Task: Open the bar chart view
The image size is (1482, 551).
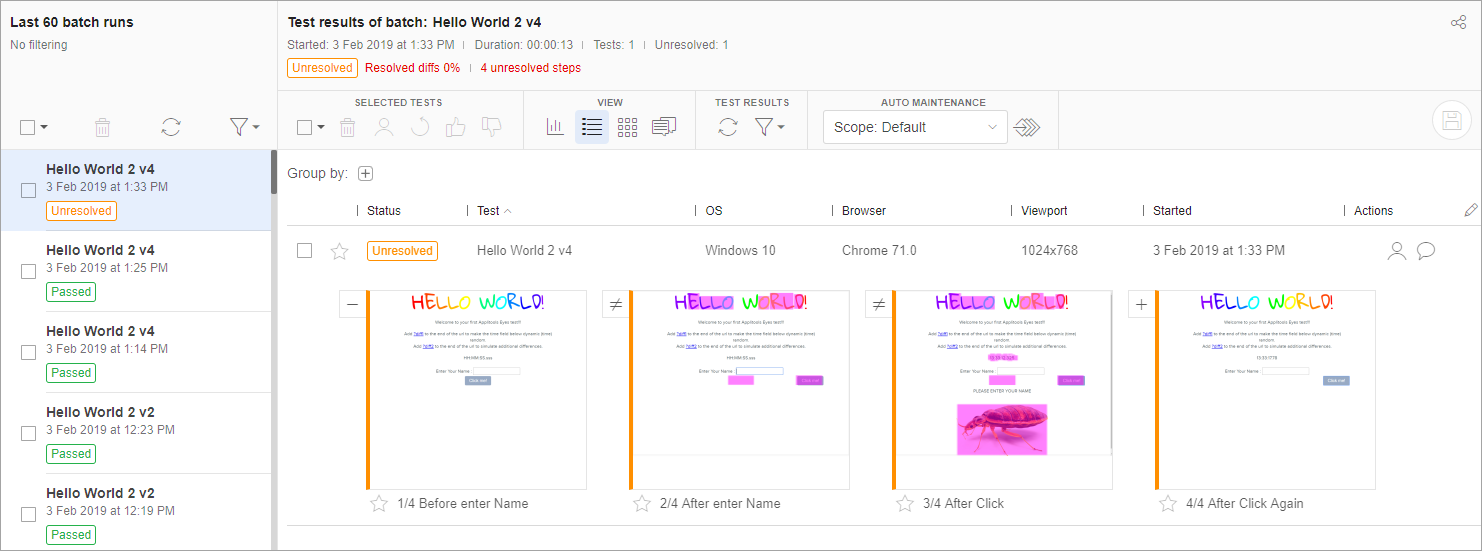Action: click(x=555, y=127)
